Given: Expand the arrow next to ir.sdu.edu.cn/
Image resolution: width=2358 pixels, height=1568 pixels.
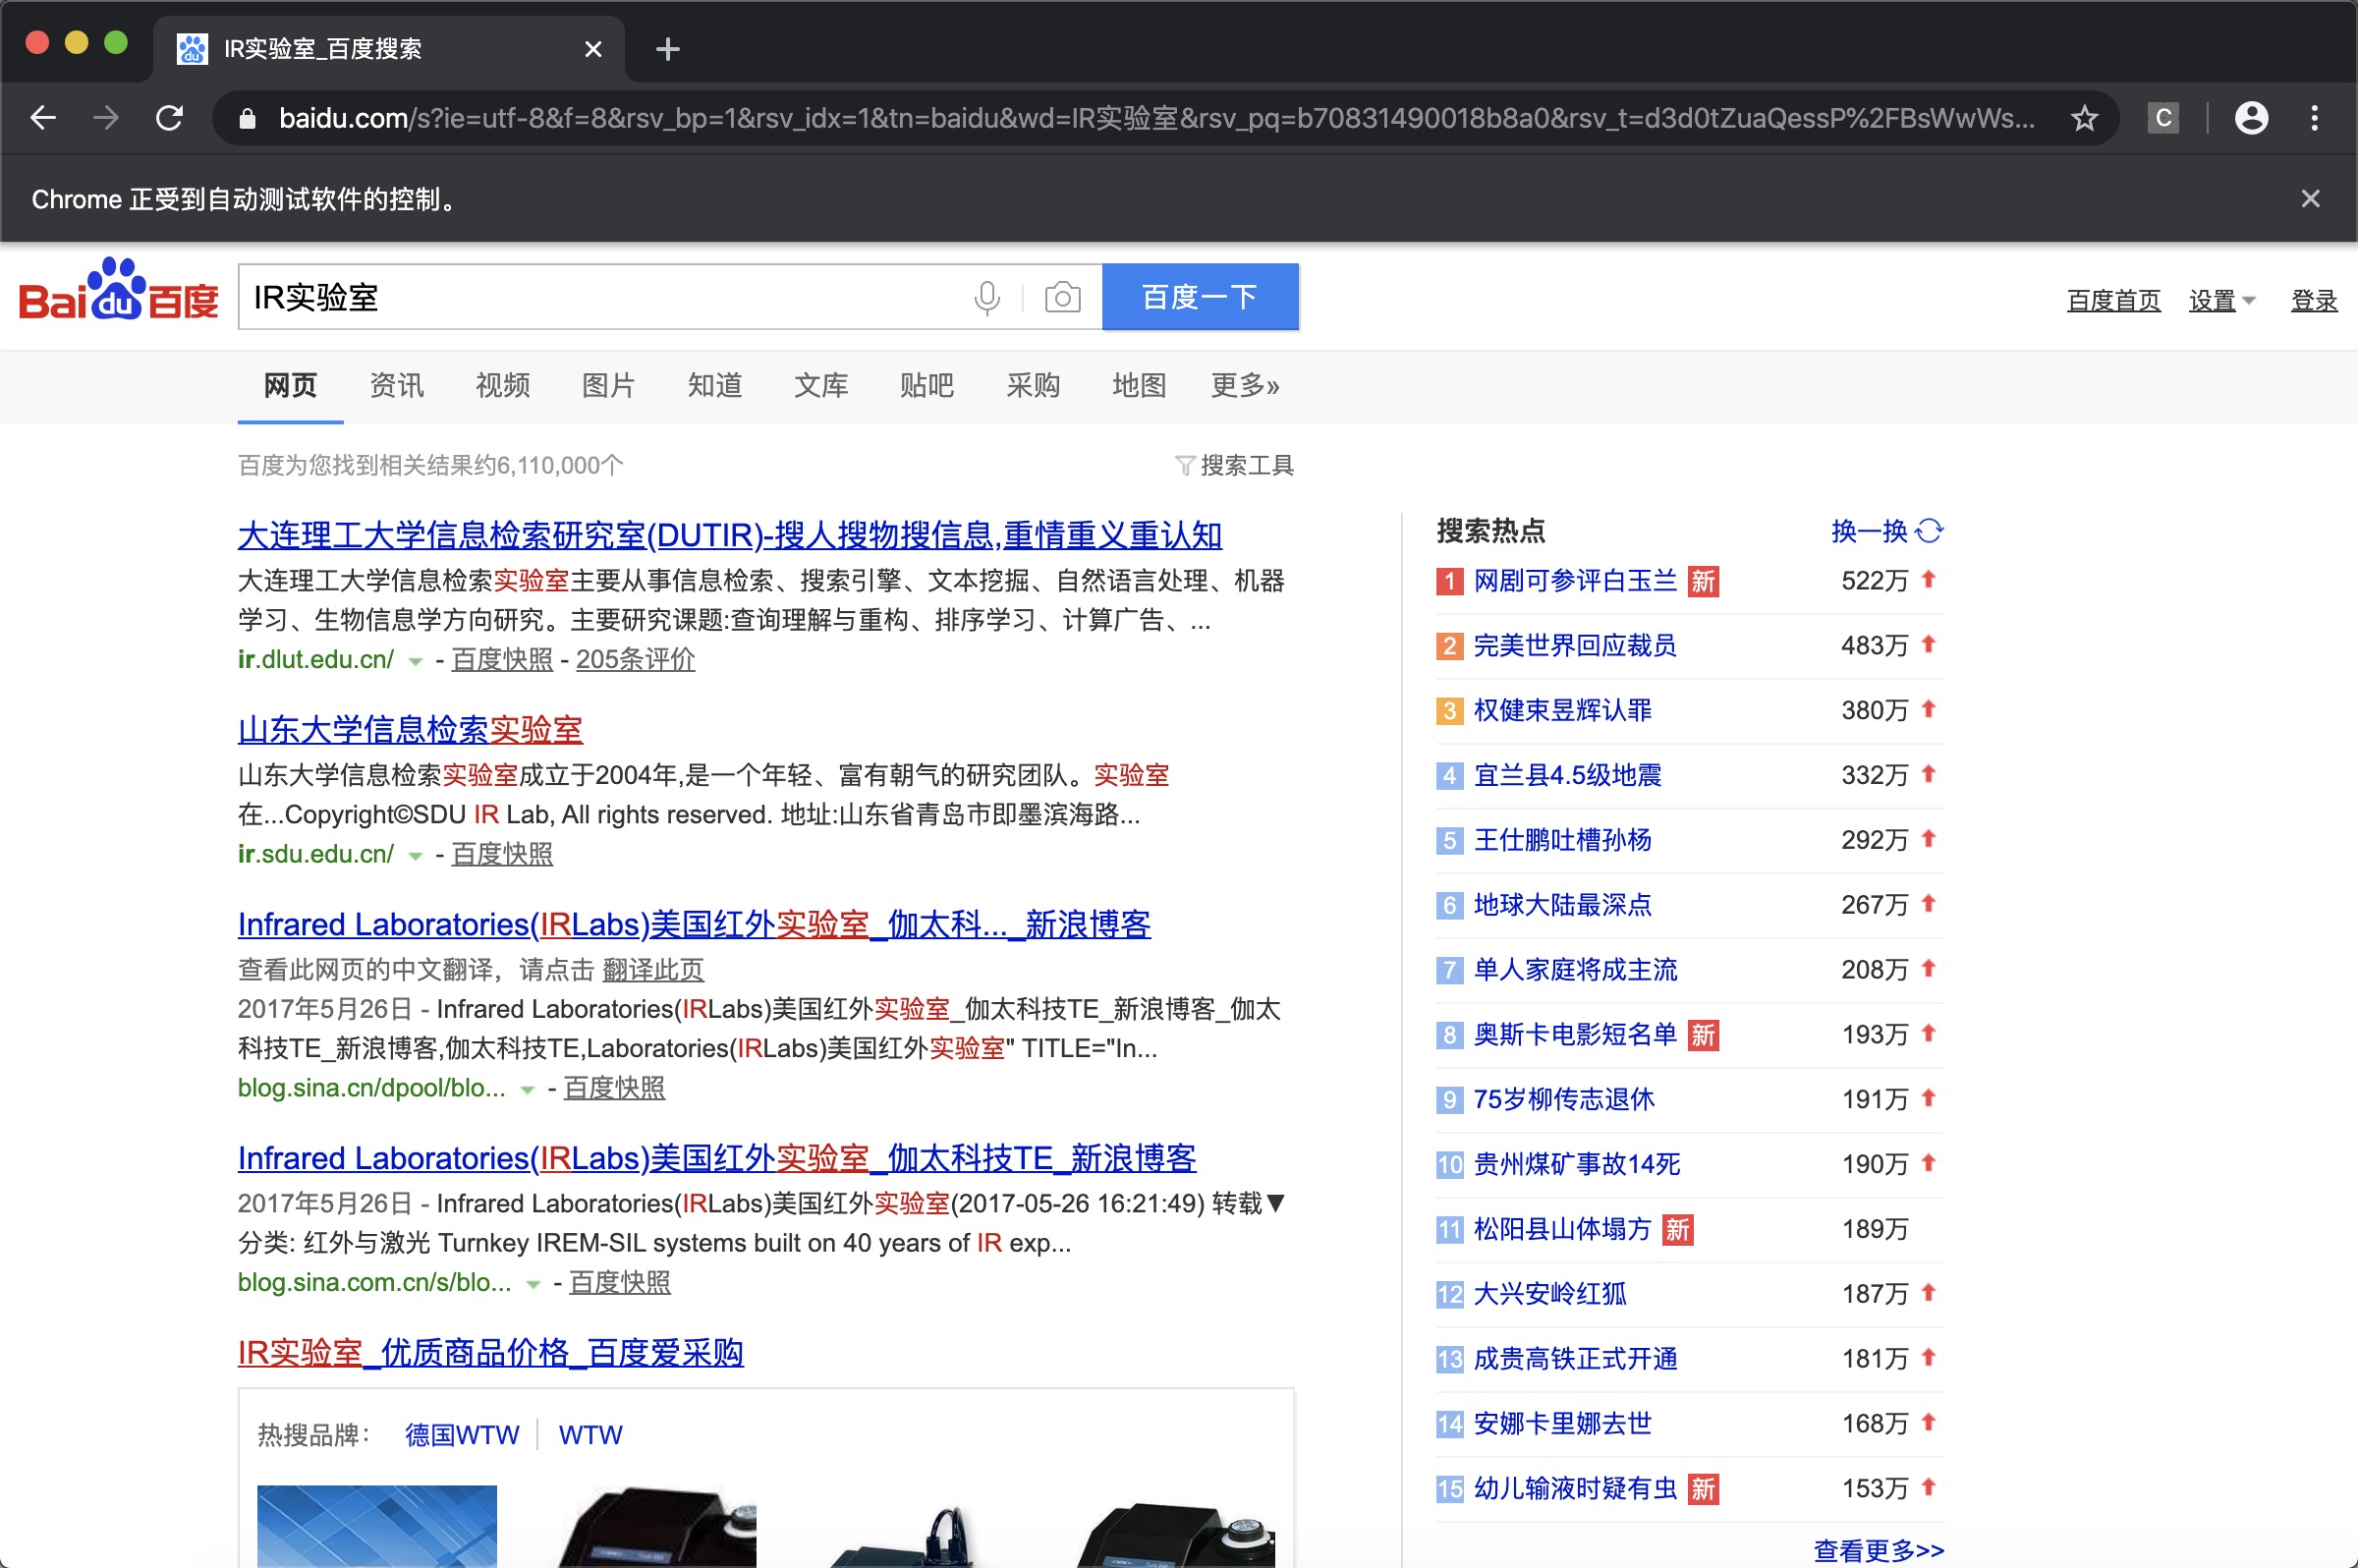Looking at the screenshot, I should pos(415,857).
